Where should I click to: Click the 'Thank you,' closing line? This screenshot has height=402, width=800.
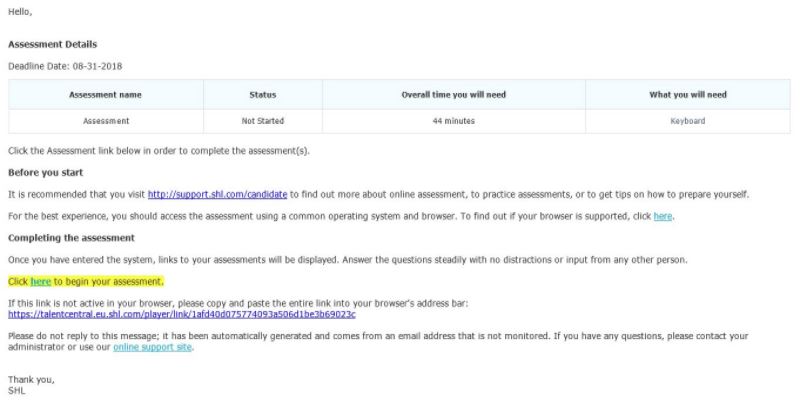coord(31,380)
